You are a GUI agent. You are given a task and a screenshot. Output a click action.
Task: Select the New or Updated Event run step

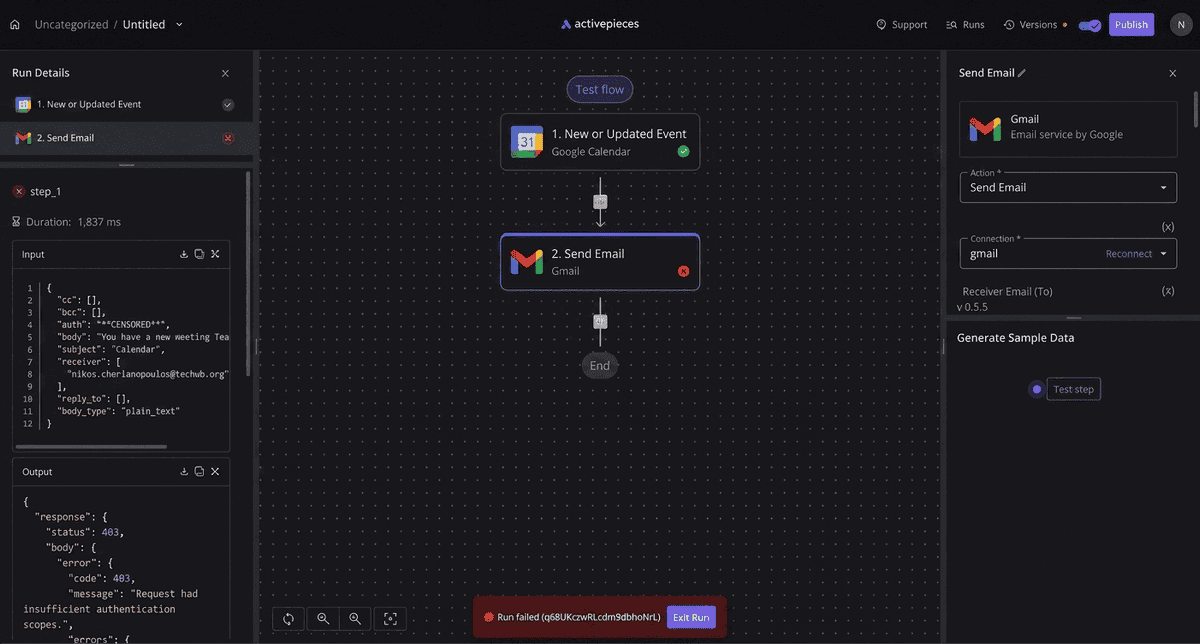click(126, 104)
